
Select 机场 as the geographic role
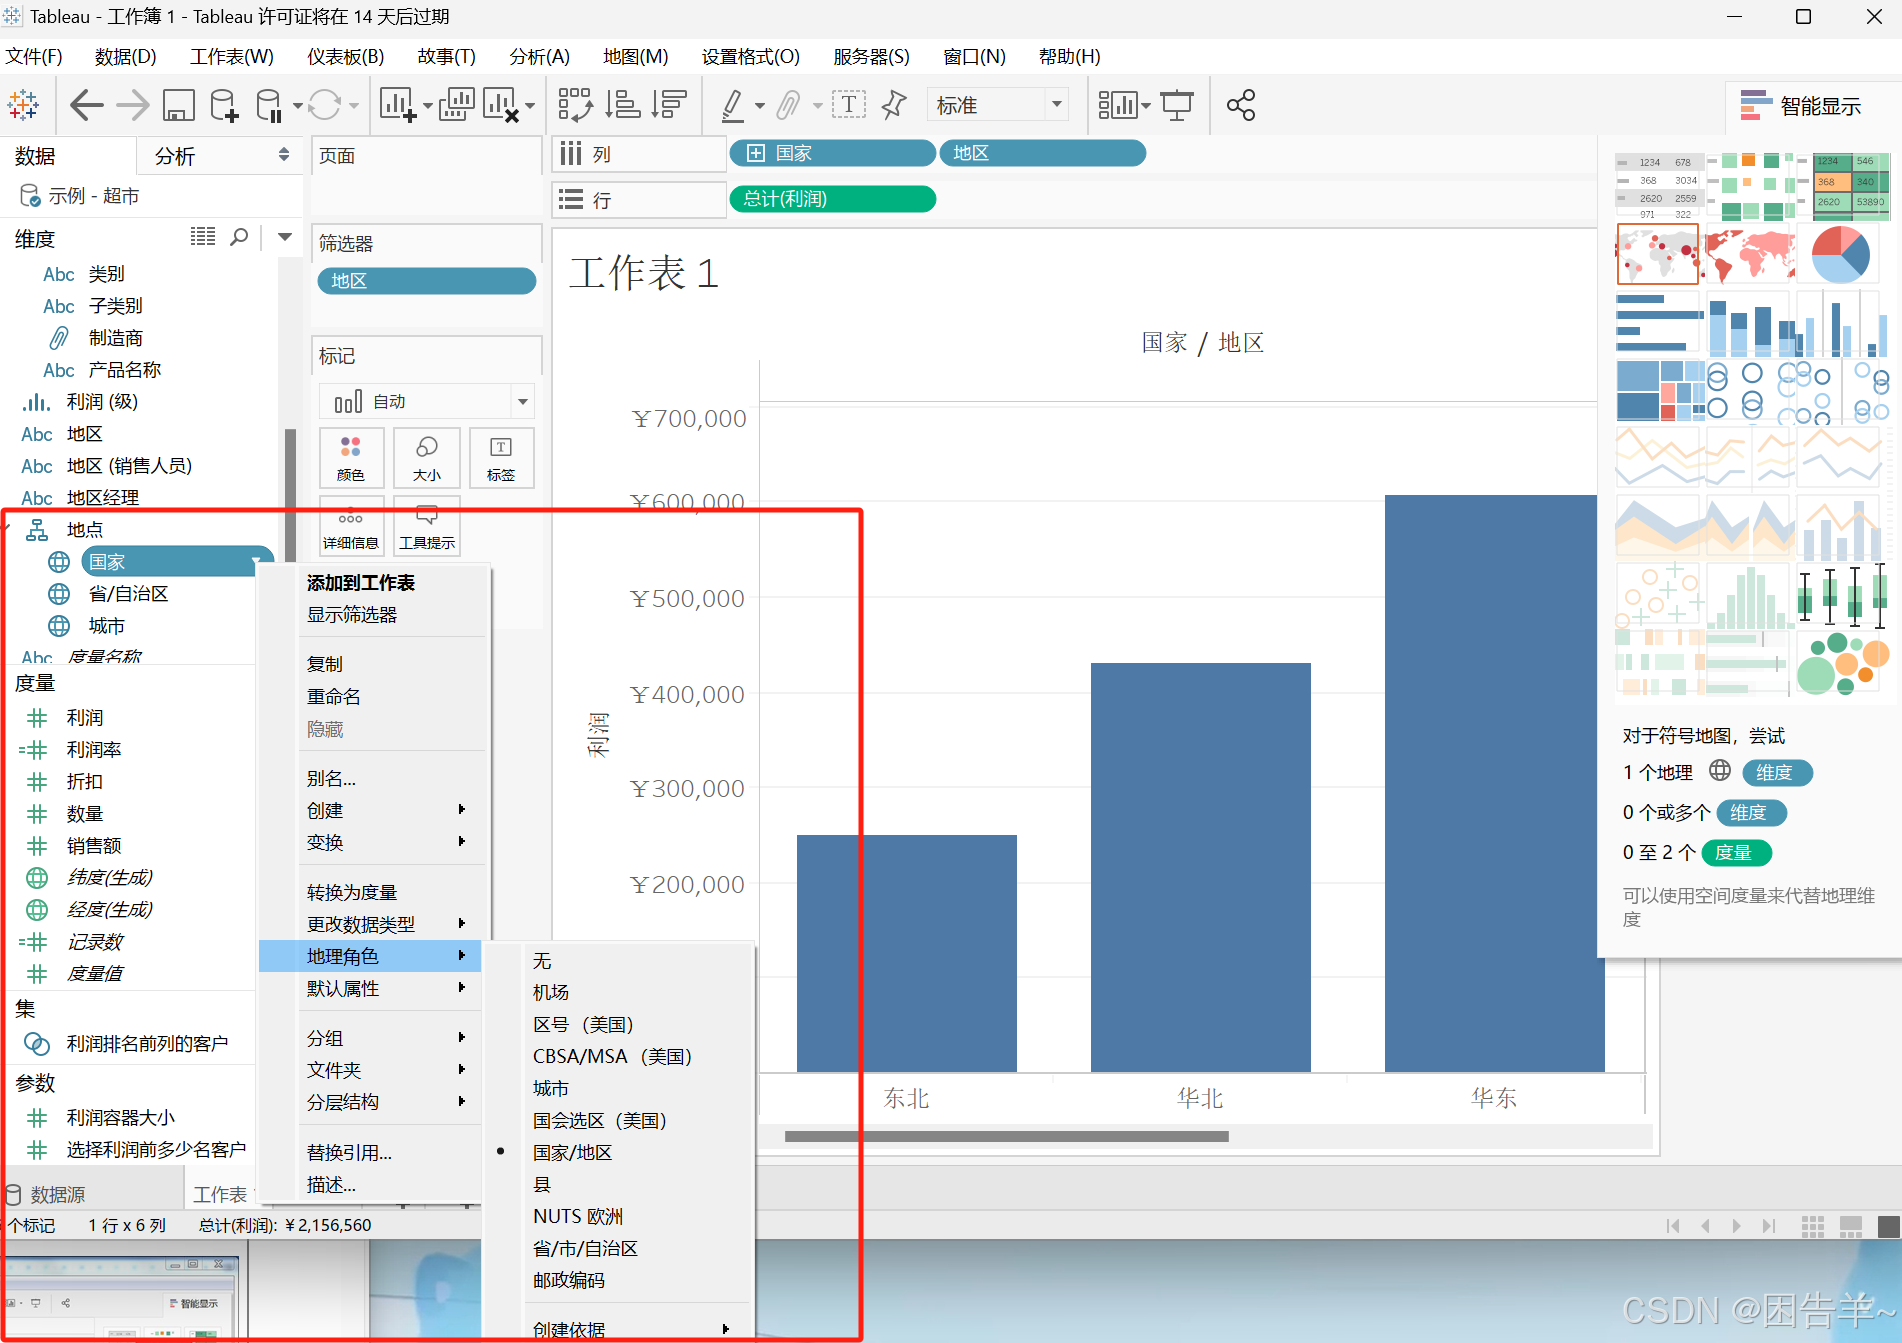(x=551, y=992)
